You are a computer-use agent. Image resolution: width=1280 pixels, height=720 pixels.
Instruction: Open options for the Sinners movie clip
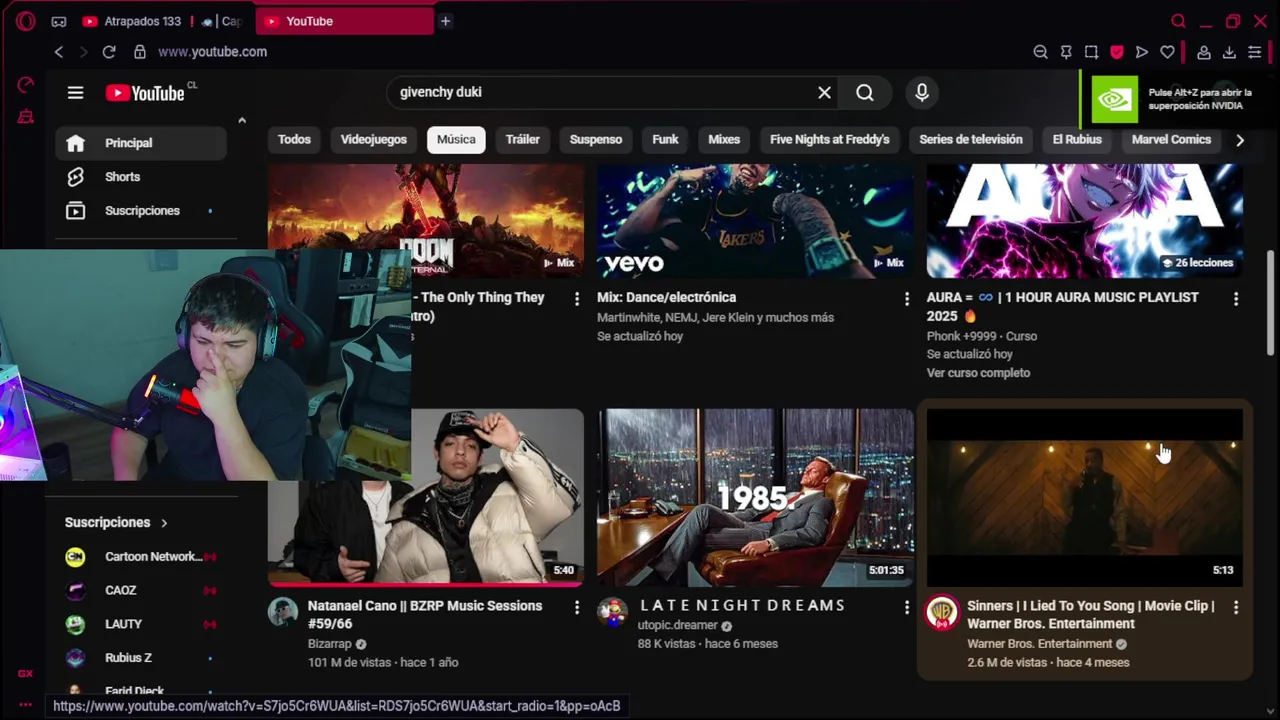[1236, 607]
